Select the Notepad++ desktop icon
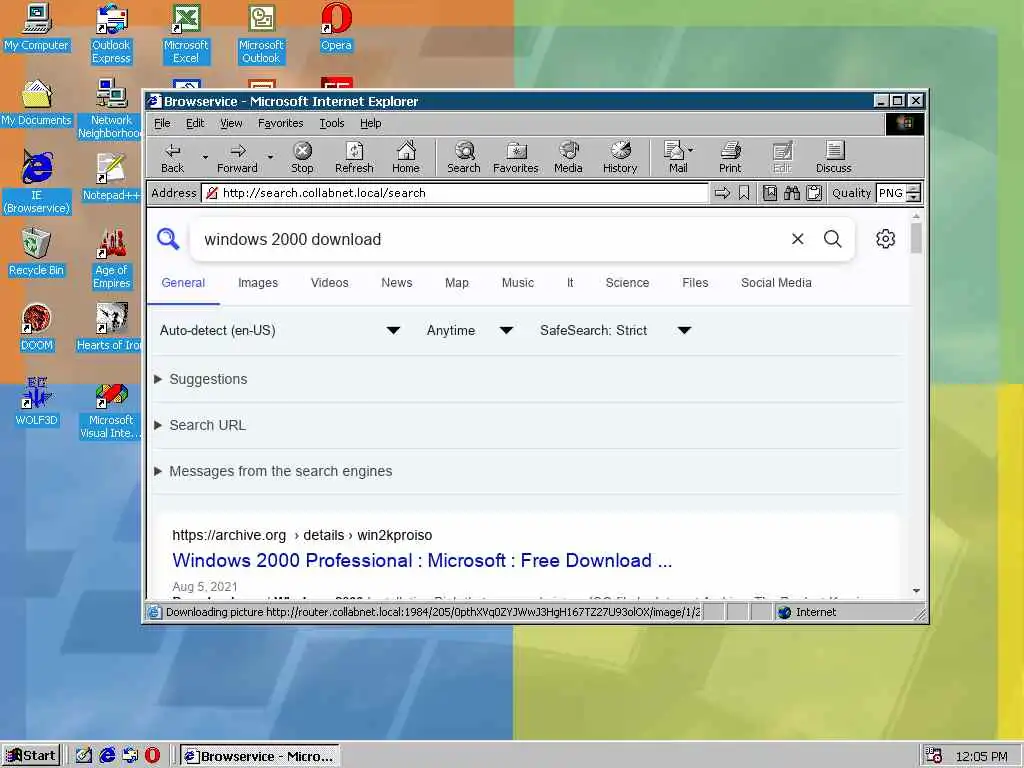 [111, 177]
